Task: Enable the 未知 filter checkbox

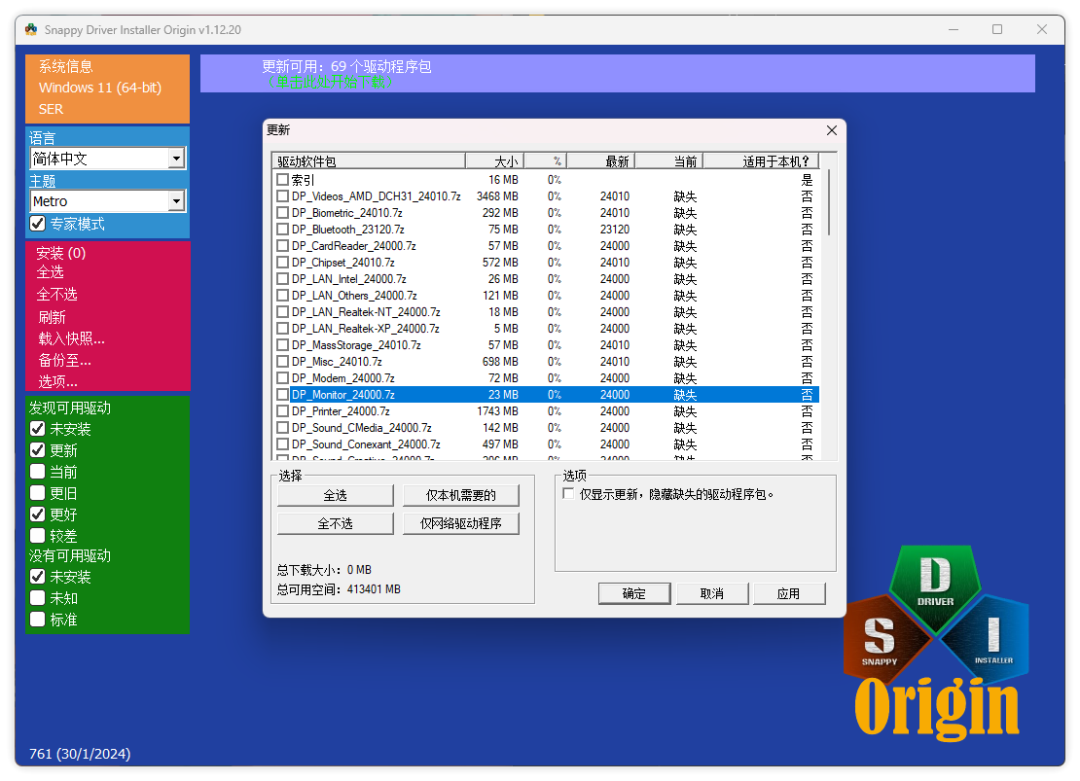Action: (x=38, y=598)
